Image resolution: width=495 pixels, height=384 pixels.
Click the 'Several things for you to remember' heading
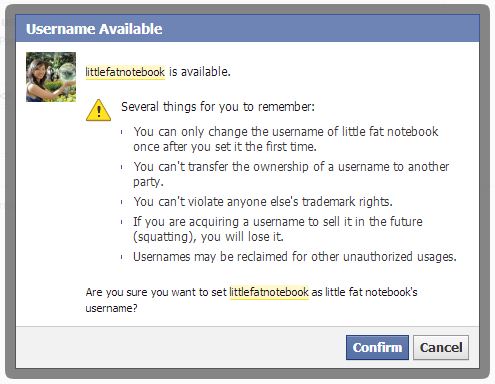click(218, 107)
